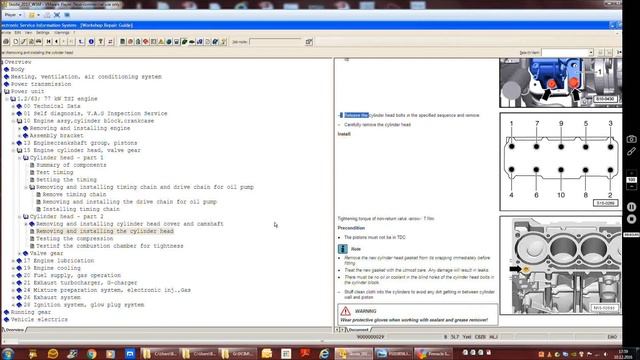
Task: Pause the screen recording
Action: point(631,207)
